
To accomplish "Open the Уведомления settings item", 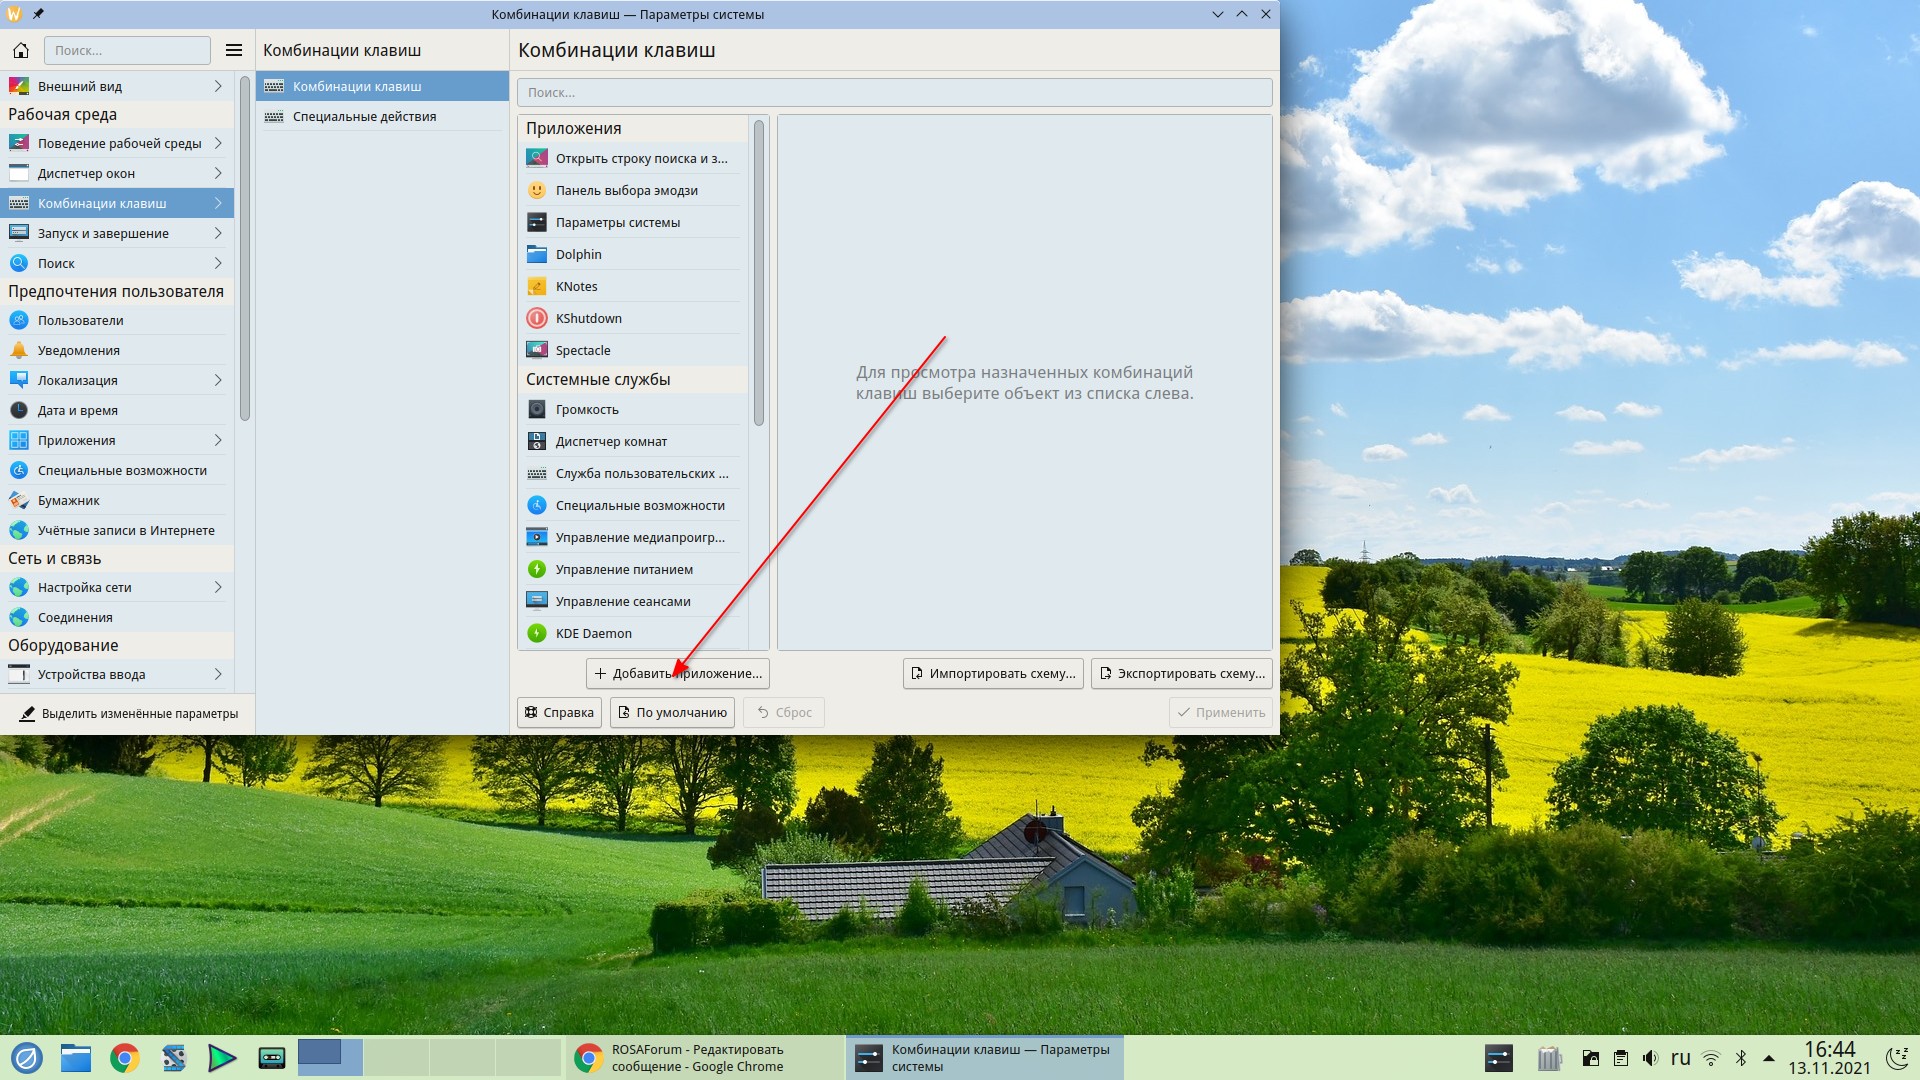I will point(78,350).
